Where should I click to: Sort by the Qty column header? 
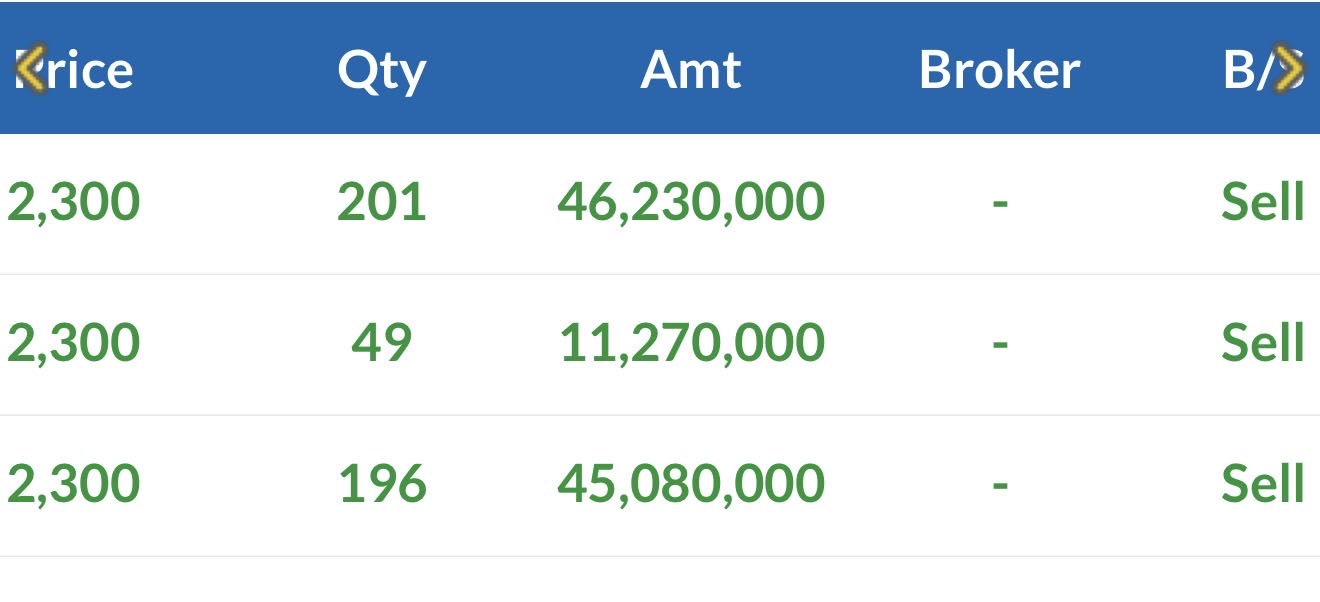(x=381, y=70)
